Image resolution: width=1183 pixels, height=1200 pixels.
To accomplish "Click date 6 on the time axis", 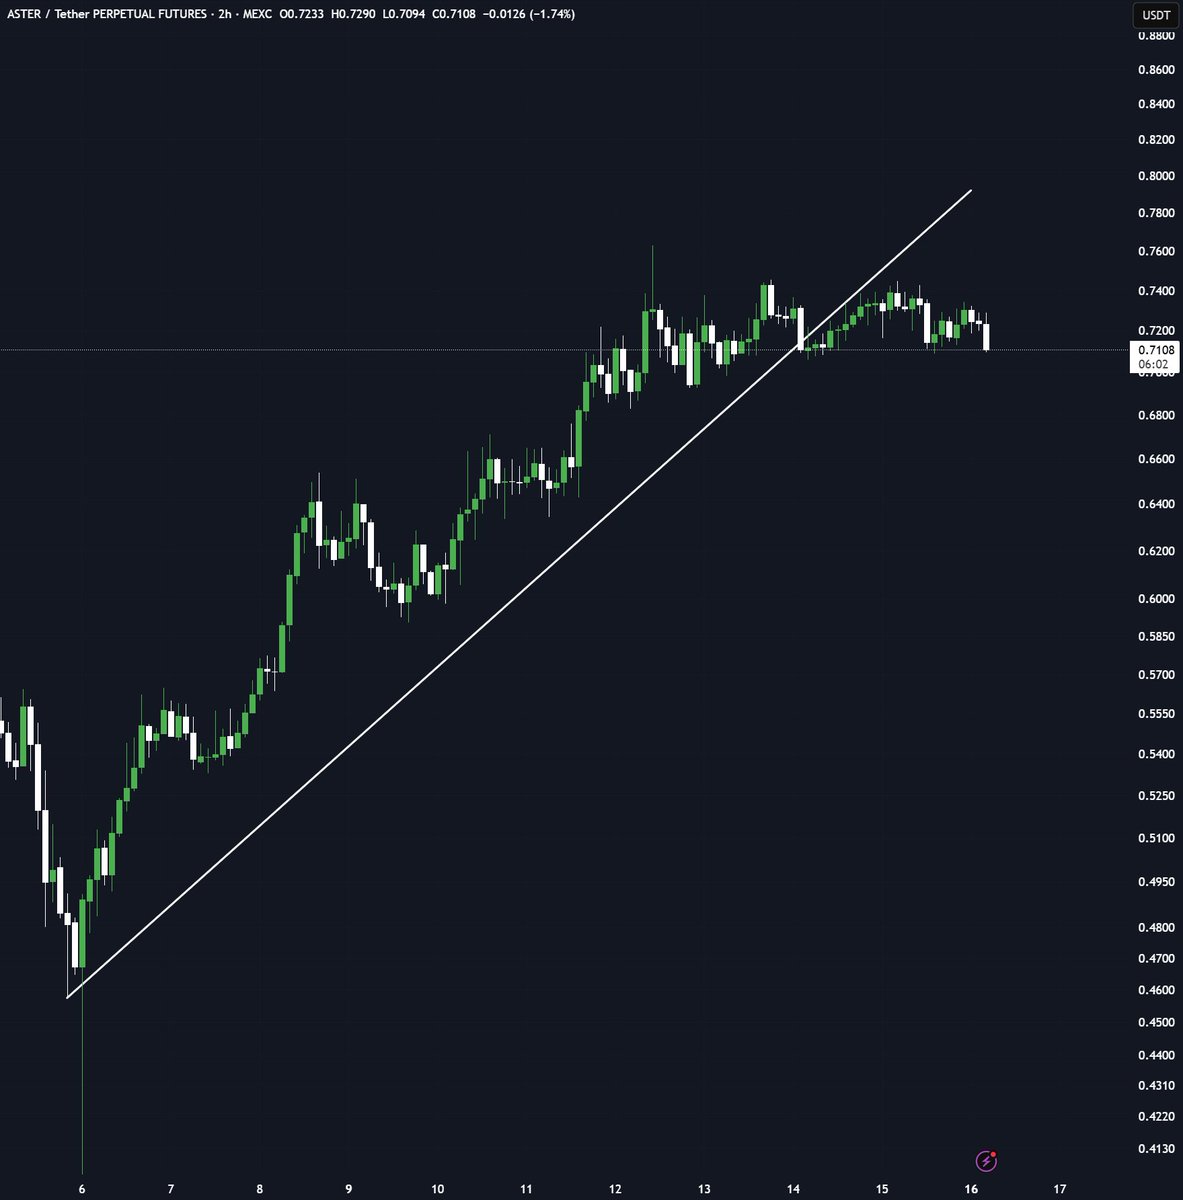I will (82, 1189).
